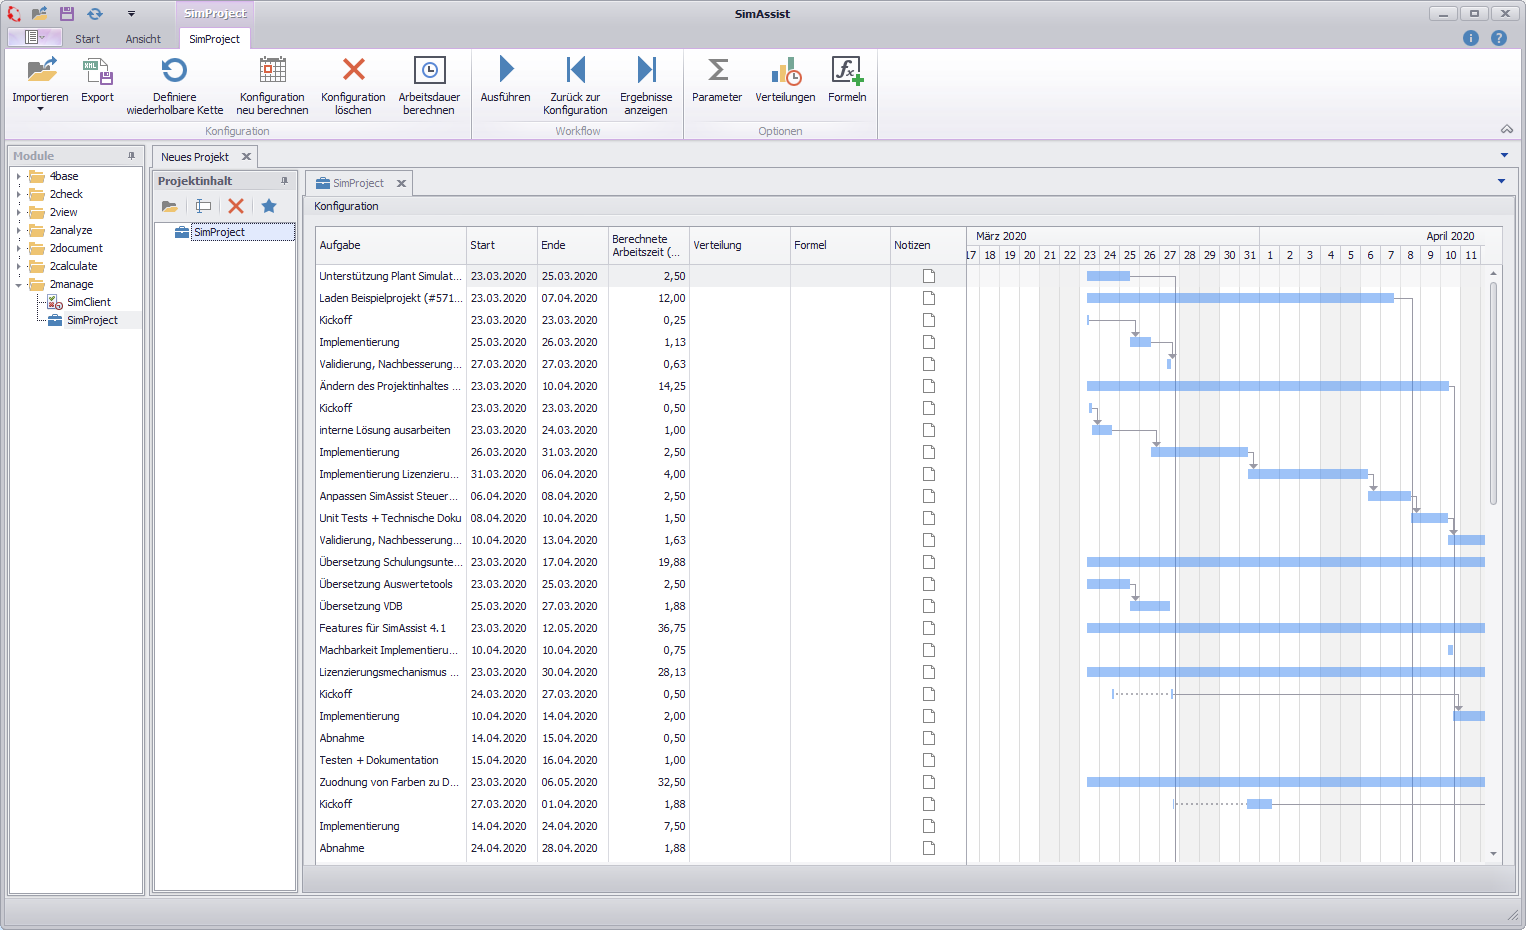Expand the 4base module folder

tap(18, 176)
